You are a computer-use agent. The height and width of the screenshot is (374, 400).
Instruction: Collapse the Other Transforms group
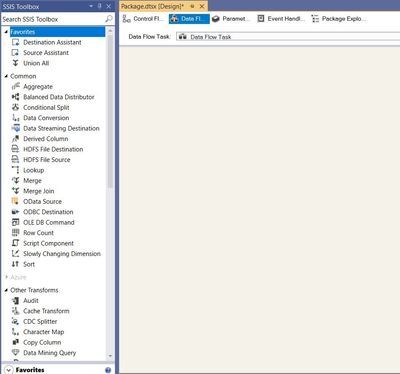pos(6,290)
